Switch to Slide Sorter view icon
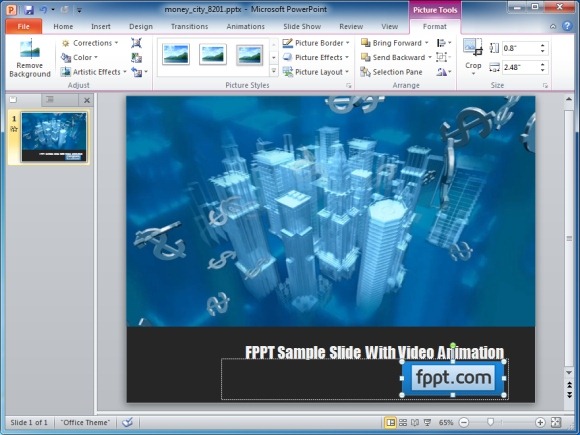This screenshot has height=435, width=580. 403,422
